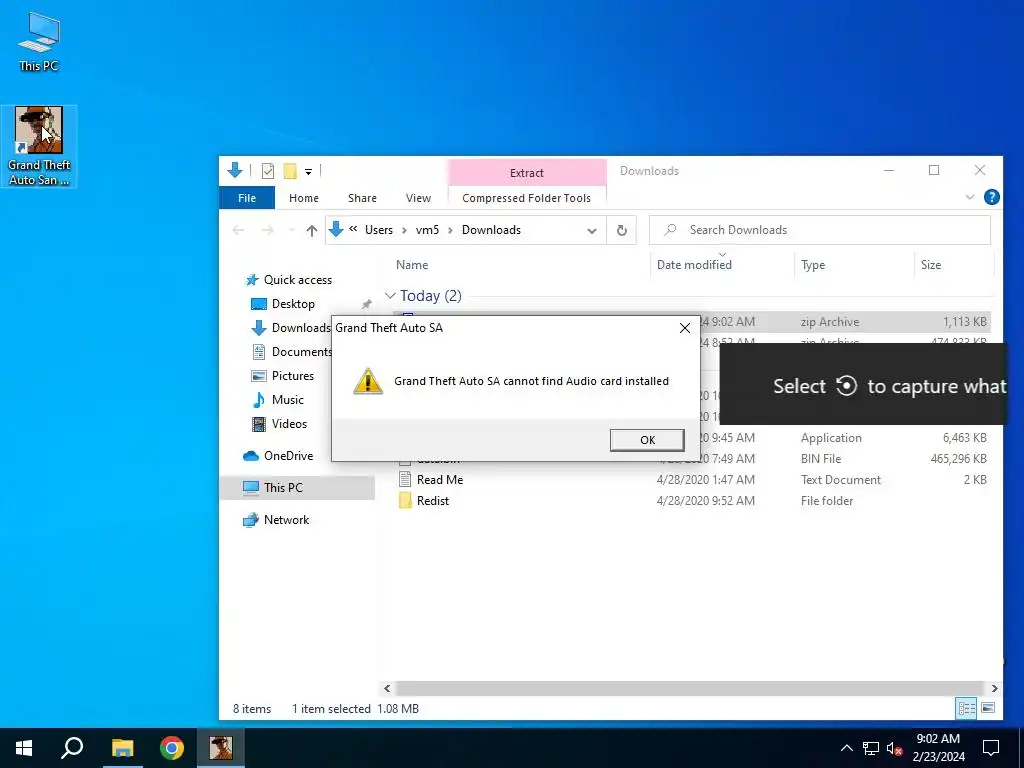Viewport: 1024px width, 768px height.
Task: Open the recent locations dropdown arrow
Action: [x=291, y=230]
